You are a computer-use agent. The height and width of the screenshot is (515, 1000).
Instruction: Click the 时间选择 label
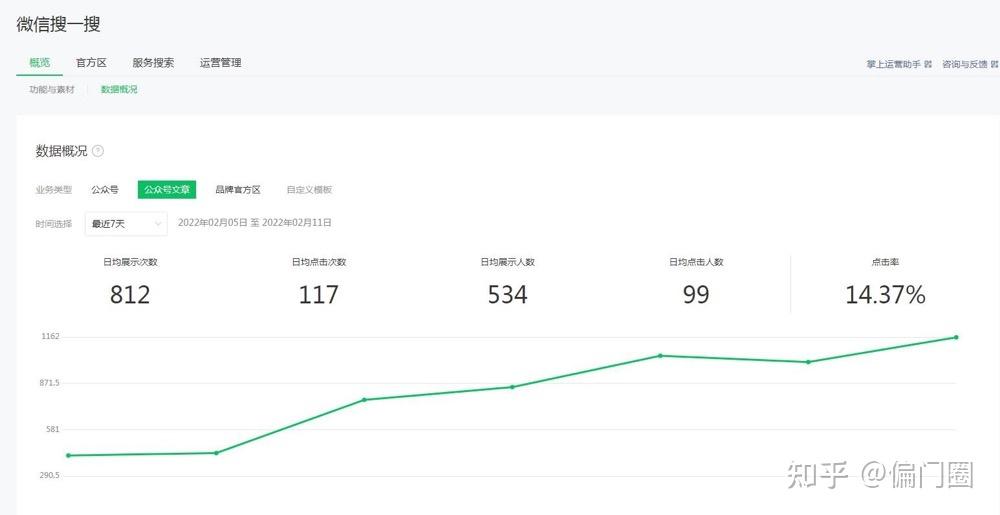pyautogui.click(x=54, y=224)
